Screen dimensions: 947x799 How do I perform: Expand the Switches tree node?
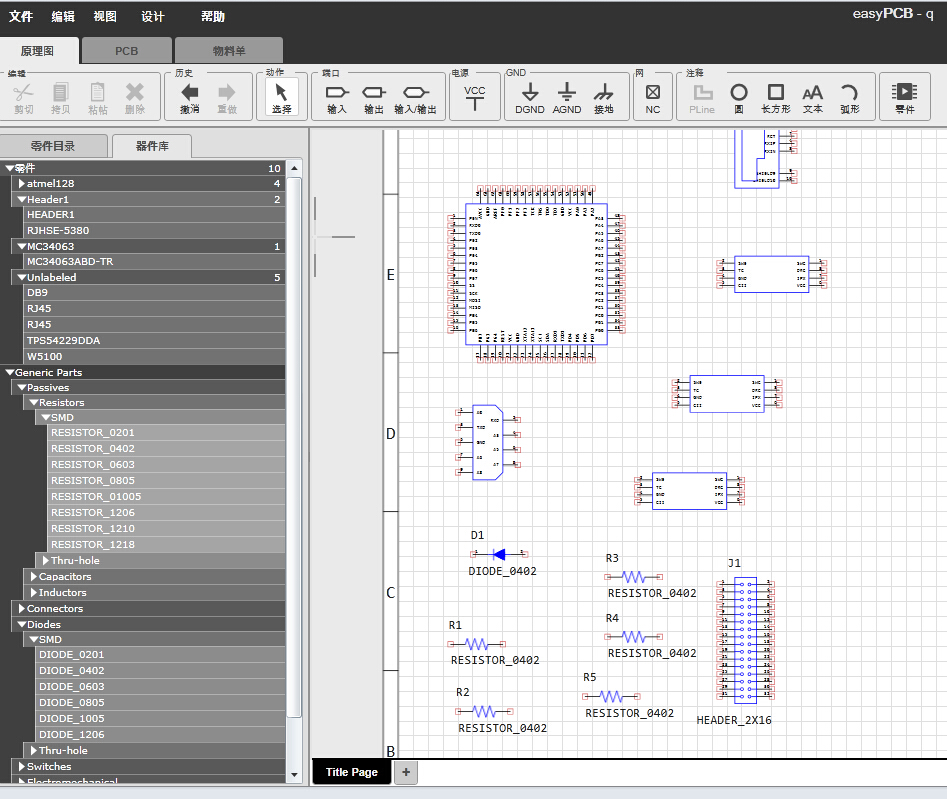(x=22, y=766)
